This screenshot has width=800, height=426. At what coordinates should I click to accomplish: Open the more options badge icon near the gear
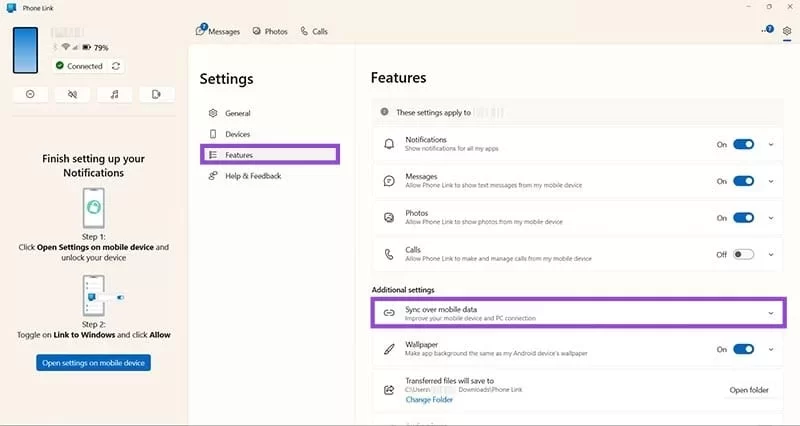pyautogui.click(x=767, y=31)
